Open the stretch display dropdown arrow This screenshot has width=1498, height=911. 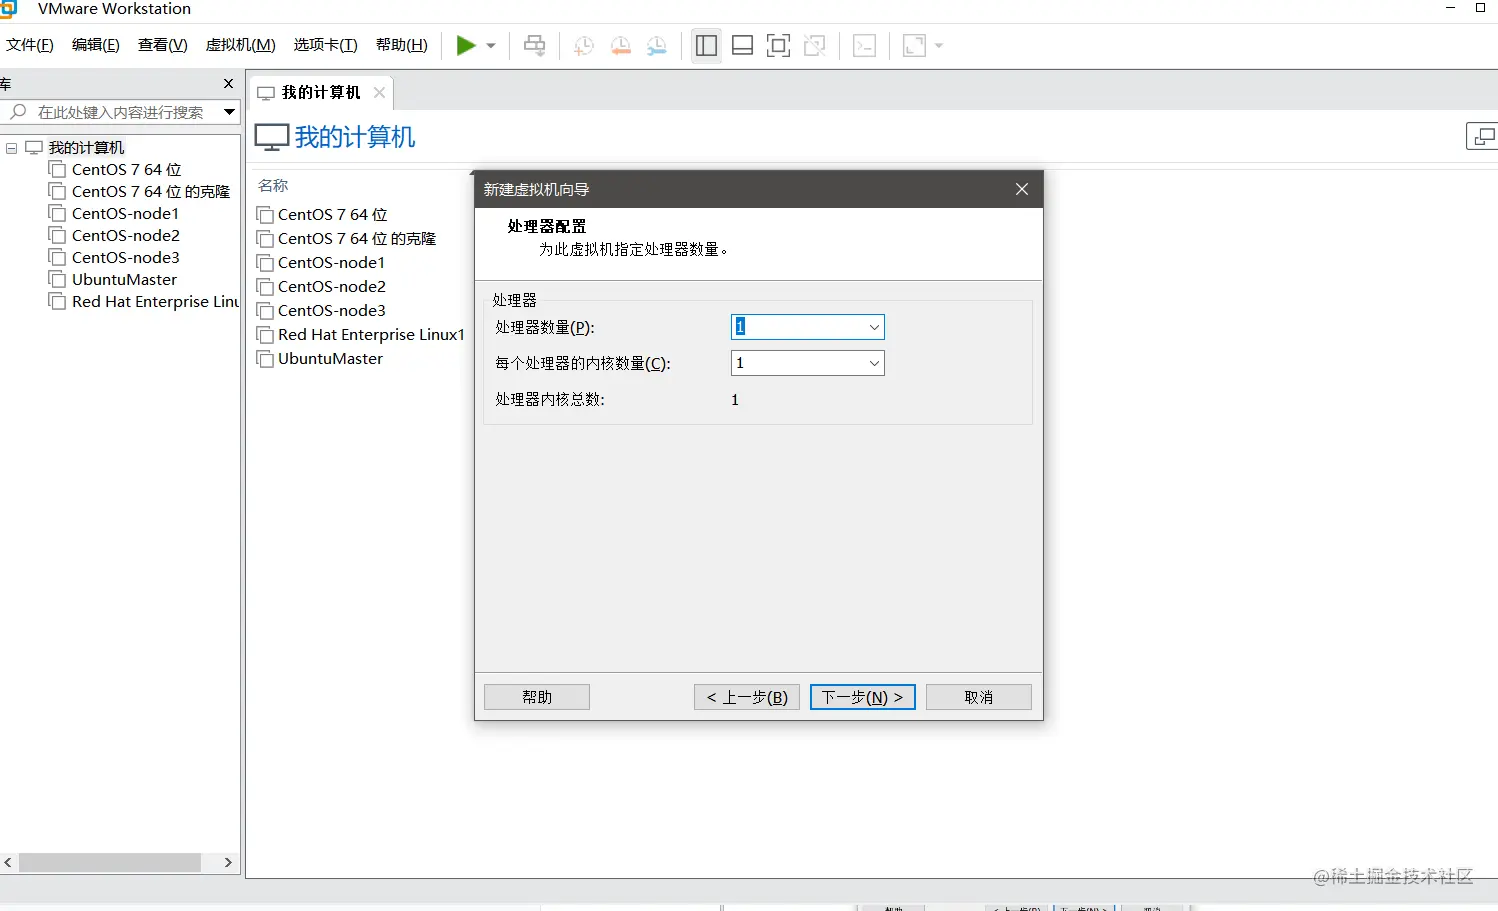pyautogui.click(x=939, y=45)
